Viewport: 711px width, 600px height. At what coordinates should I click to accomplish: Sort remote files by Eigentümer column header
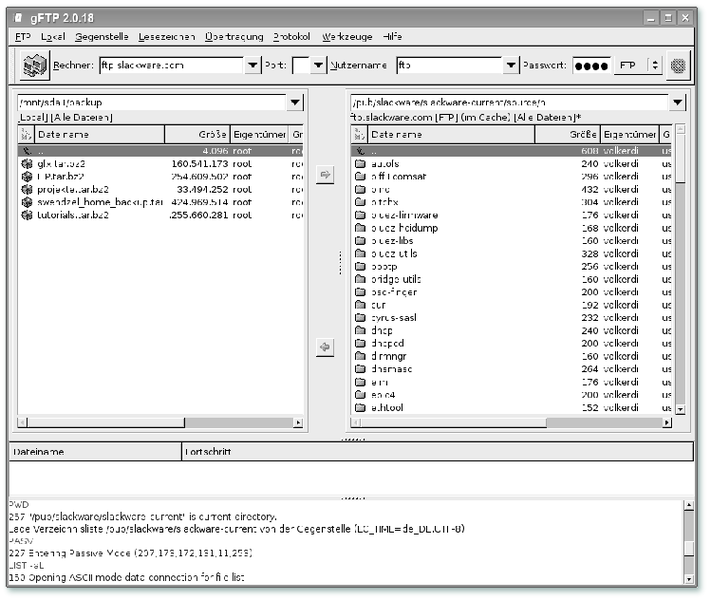click(629, 134)
